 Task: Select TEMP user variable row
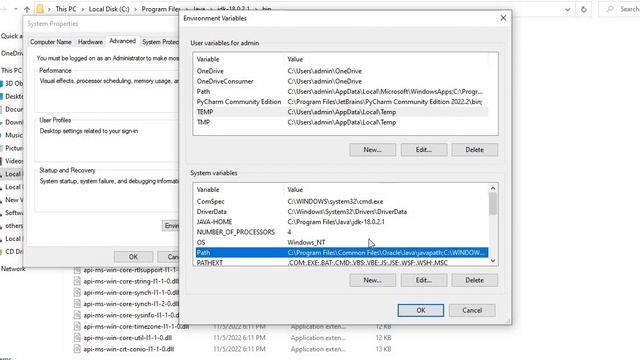[x=342, y=112]
